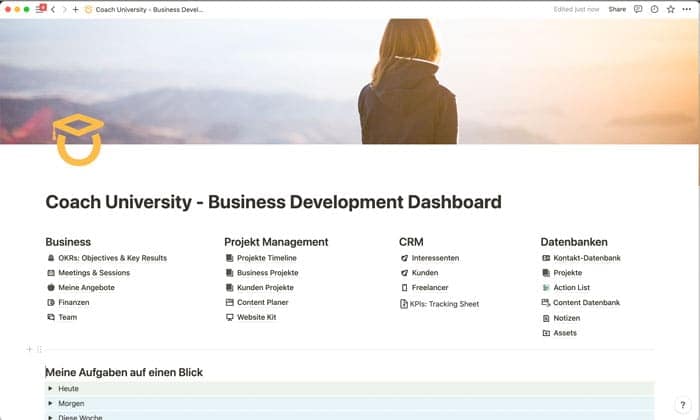Open the Kontakt-Datenbank page
The width and height of the screenshot is (700, 420).
point(586,258)
